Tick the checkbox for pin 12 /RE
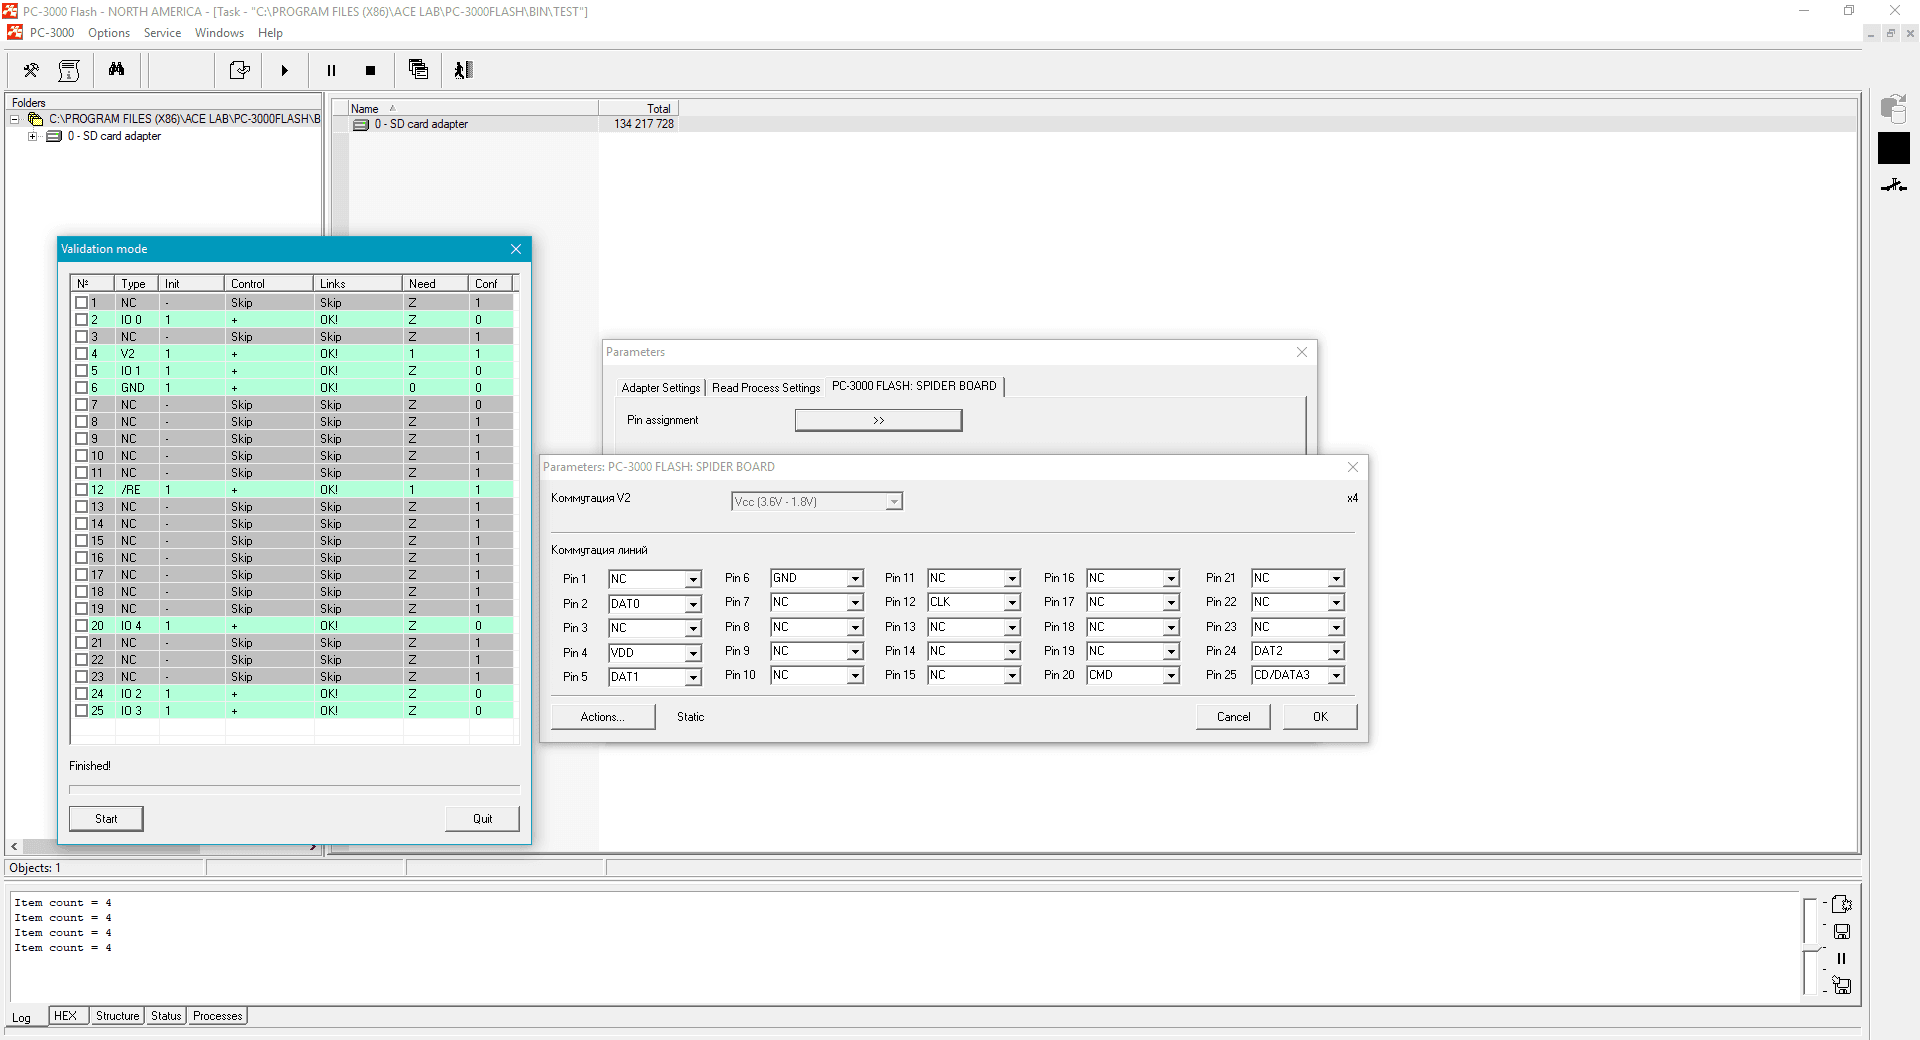Image resolution: width=1920 pixels, height=1040 pixels. coord(82,489)
